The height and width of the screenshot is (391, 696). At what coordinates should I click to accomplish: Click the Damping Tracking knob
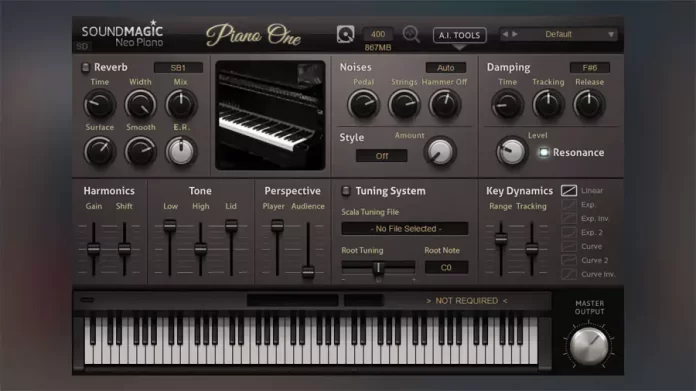(548, 105)
